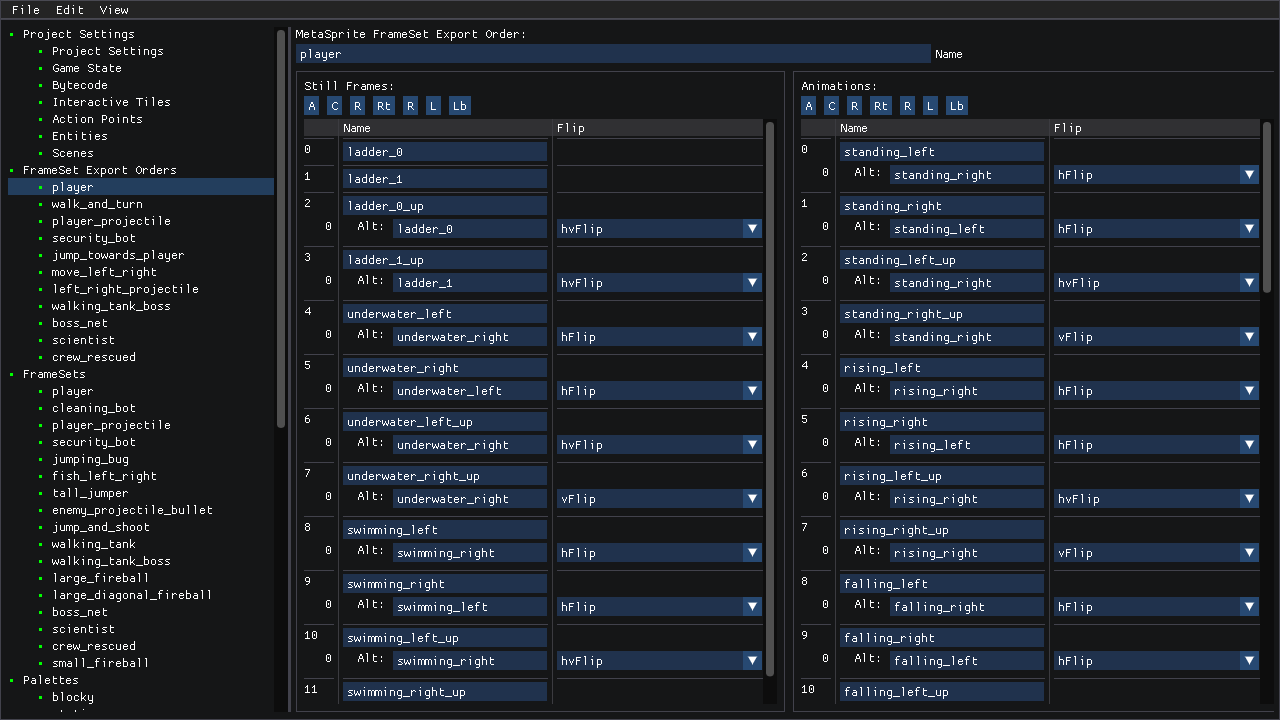Select Scenes in the project tree
1280x720 pixels.
(x=73, y=153)
